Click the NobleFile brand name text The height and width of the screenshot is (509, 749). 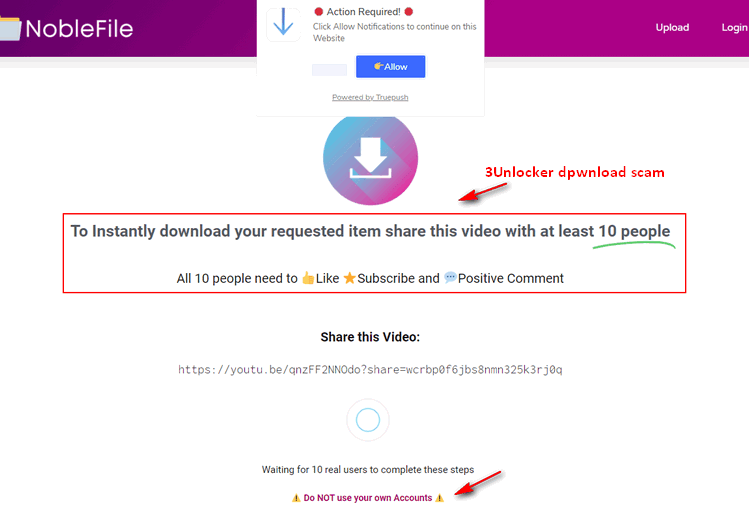pyautogui.click(x=79, y=29)
